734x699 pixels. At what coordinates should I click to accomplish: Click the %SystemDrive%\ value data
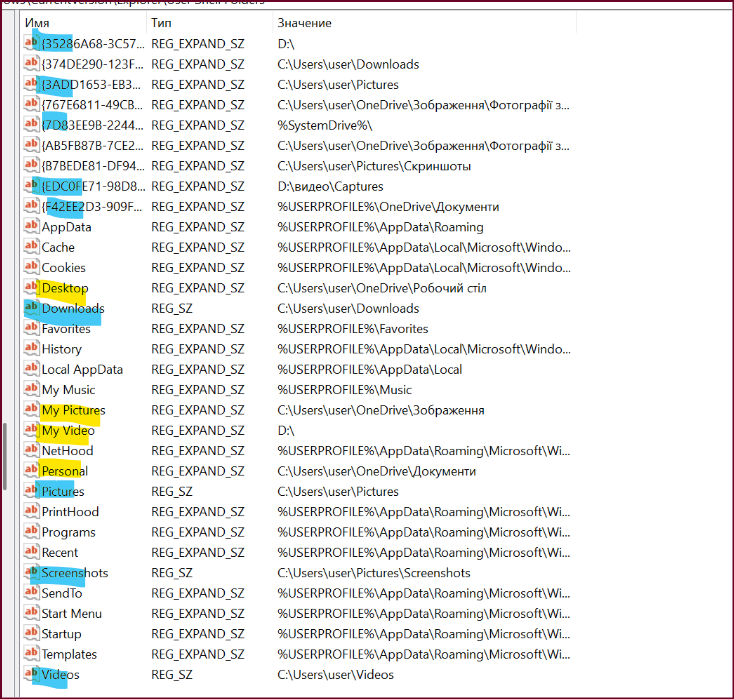[325, 125]
